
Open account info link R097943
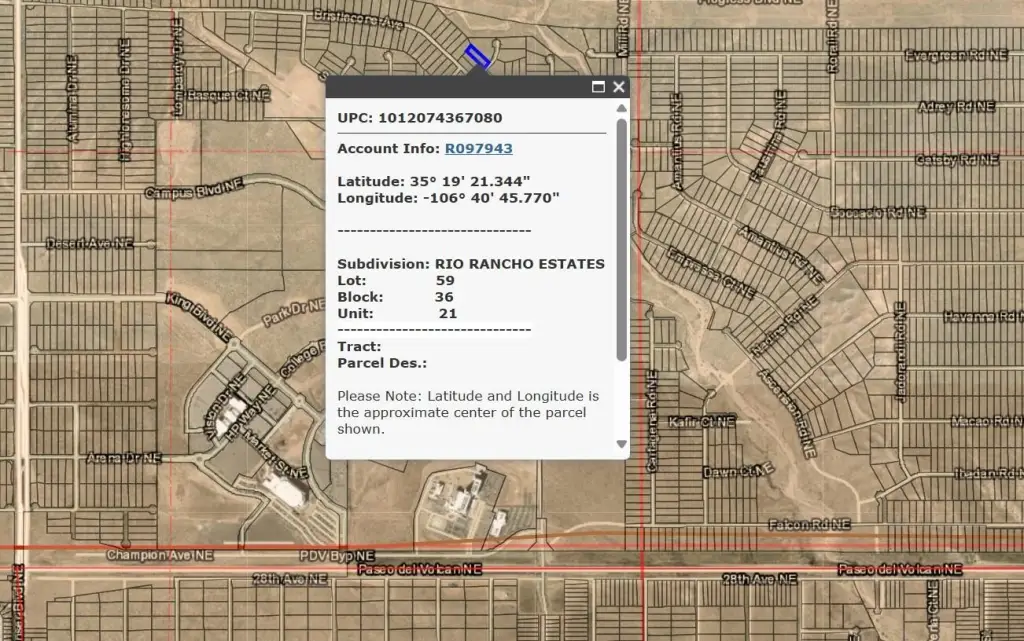[x=478, y=149]
